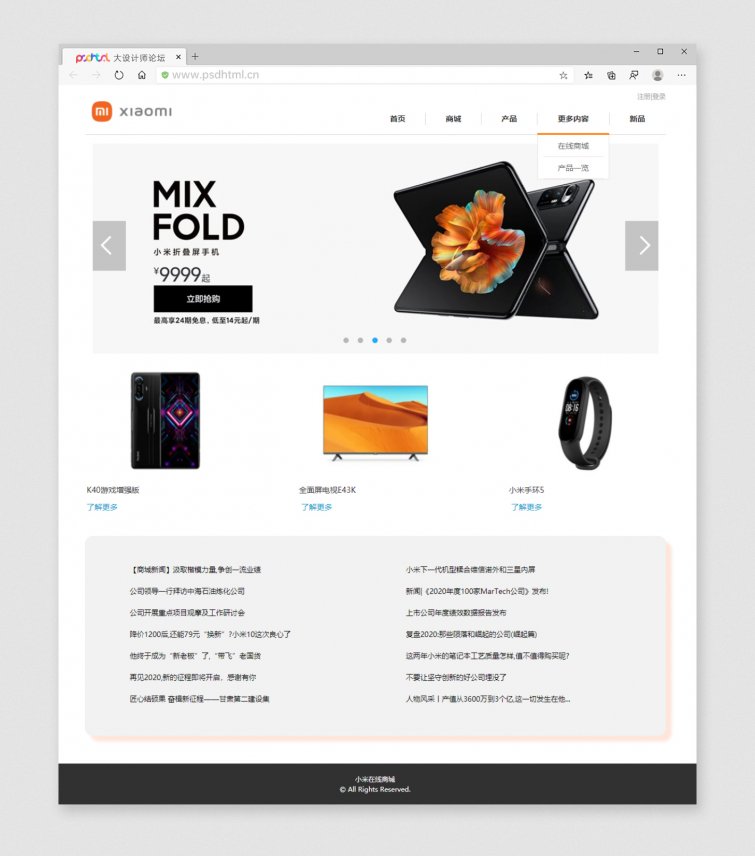Image resolution: width=755 pixels, height=856 pixels.
Task: Close the psdhtml browser tab
Action: click(x=178, y=57)
